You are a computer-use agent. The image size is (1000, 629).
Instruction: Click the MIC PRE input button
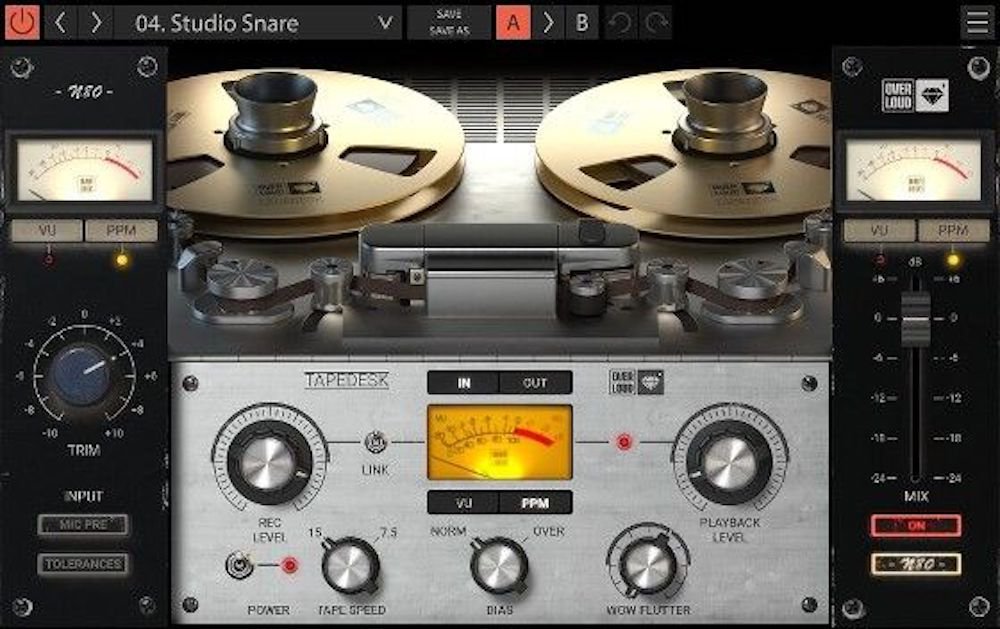pos(83,525)
